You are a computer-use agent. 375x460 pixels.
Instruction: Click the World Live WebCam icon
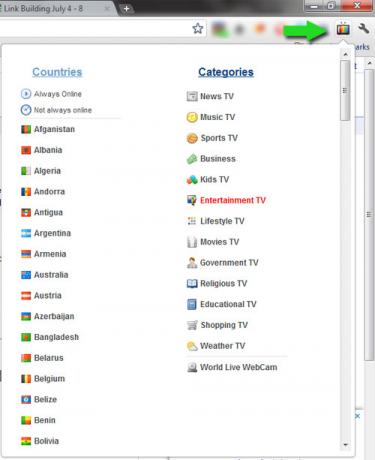(x=192, y=367)
